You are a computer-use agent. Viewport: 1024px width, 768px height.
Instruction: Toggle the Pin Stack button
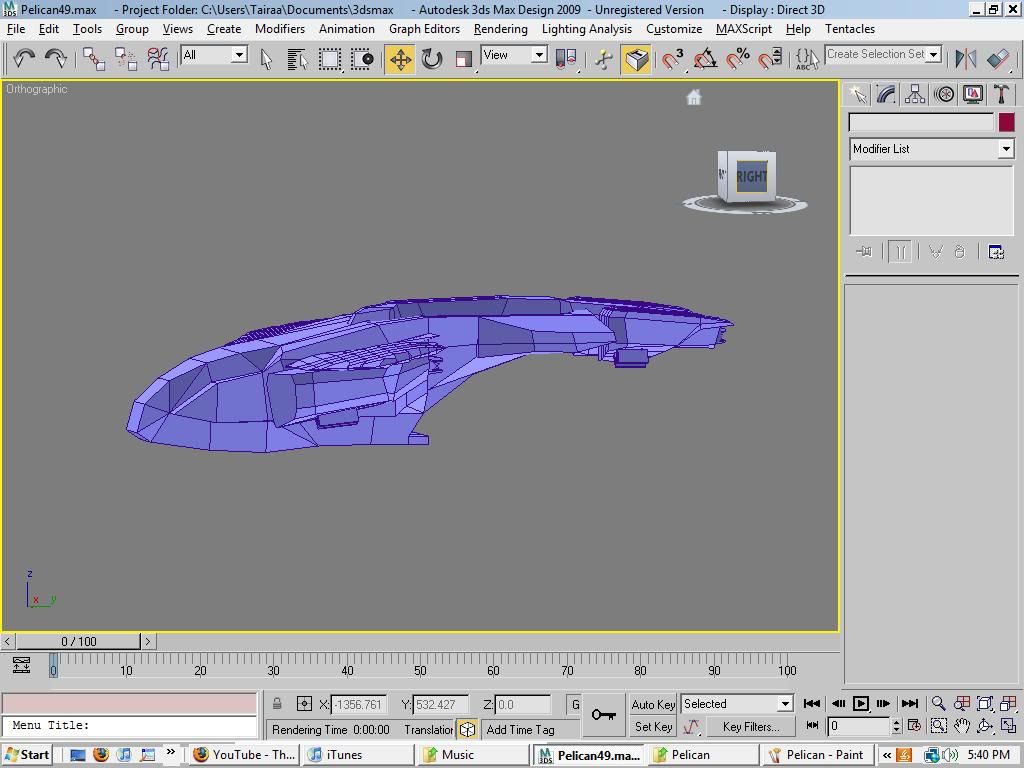click(864, 252)
